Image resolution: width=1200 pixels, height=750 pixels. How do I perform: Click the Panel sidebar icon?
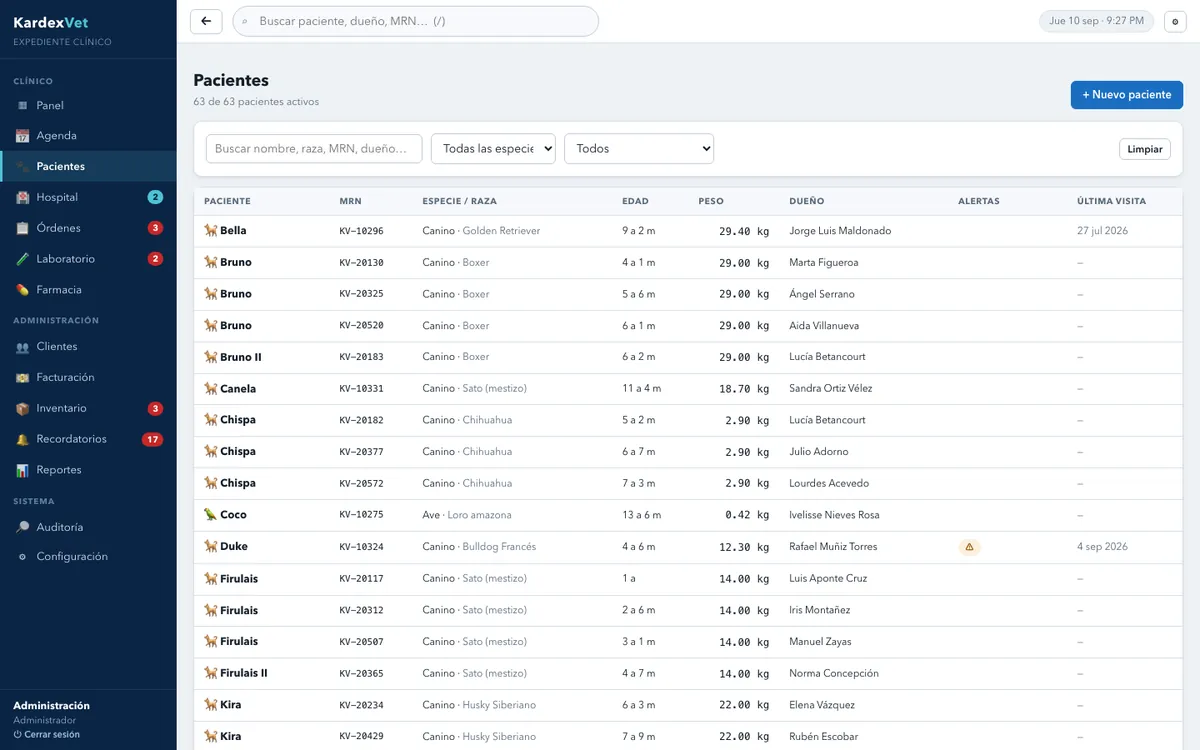(x=23, y=106)
